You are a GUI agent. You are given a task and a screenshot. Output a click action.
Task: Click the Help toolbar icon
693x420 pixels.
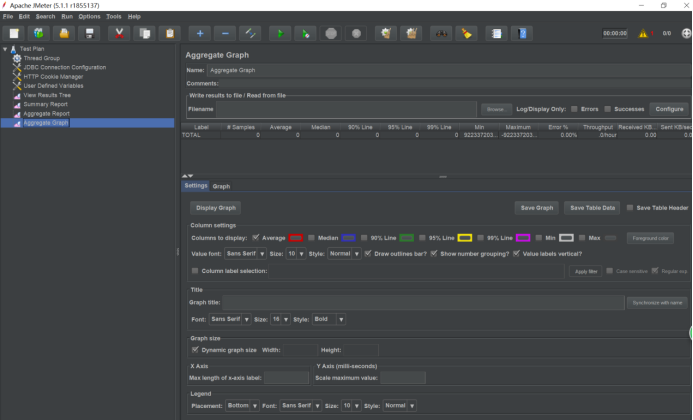(522, 34)
